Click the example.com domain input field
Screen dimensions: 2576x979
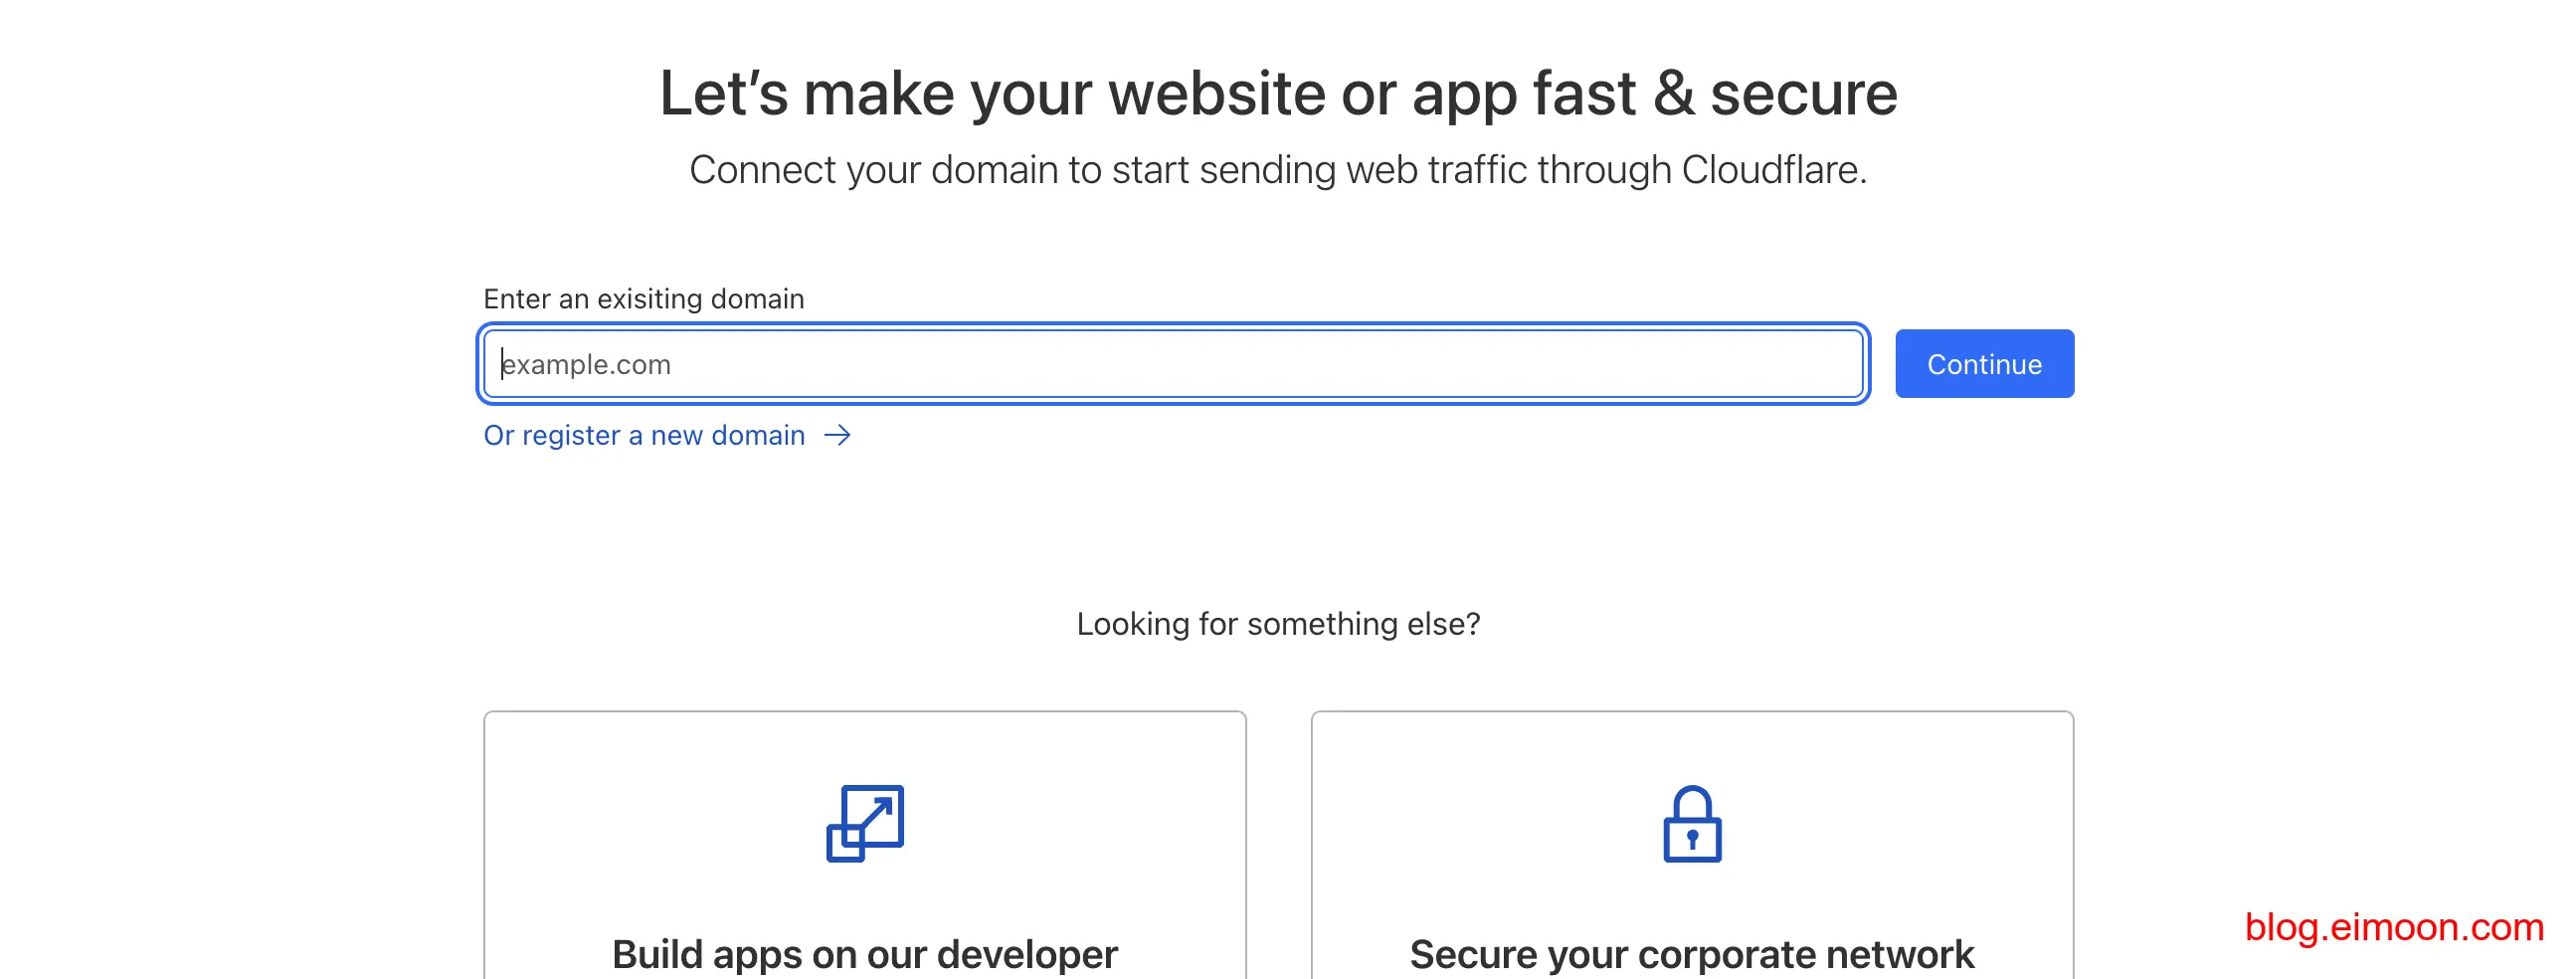tap(1172, 364)
